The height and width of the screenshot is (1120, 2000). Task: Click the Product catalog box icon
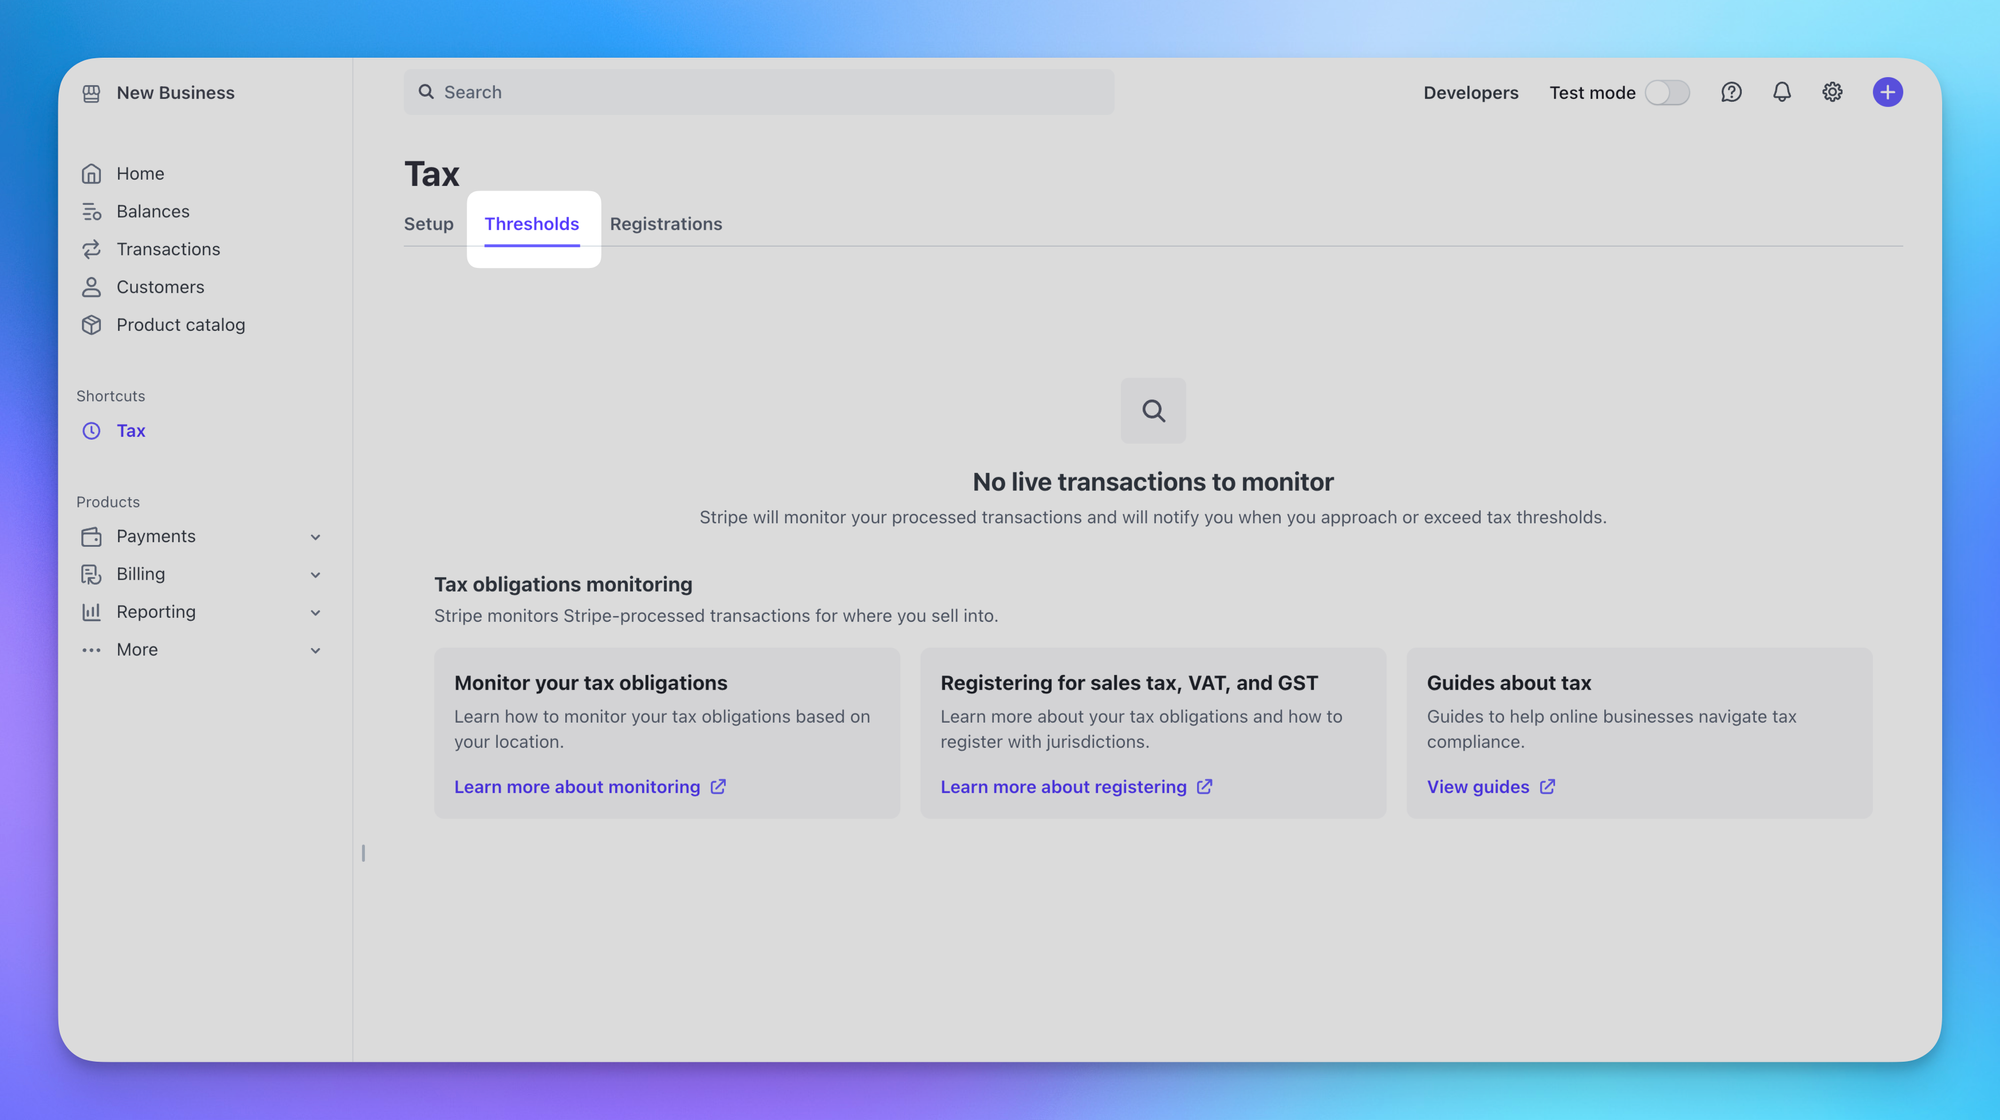pyautogui.click(x=91, y=325)
